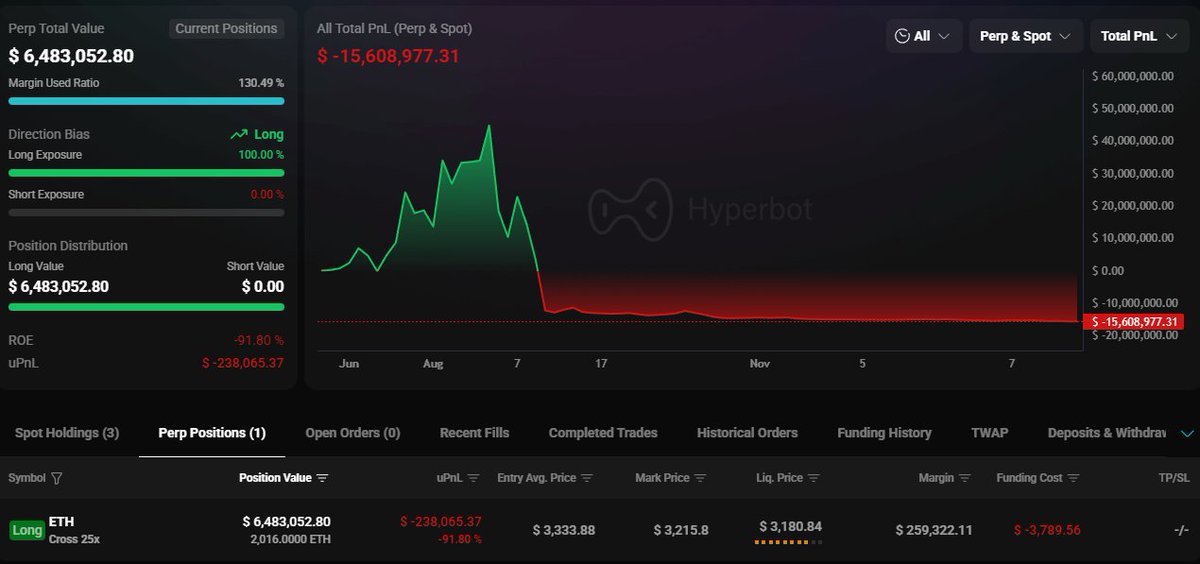Click position value $6,483,052.80 in ETH row

tap(286, 522)
